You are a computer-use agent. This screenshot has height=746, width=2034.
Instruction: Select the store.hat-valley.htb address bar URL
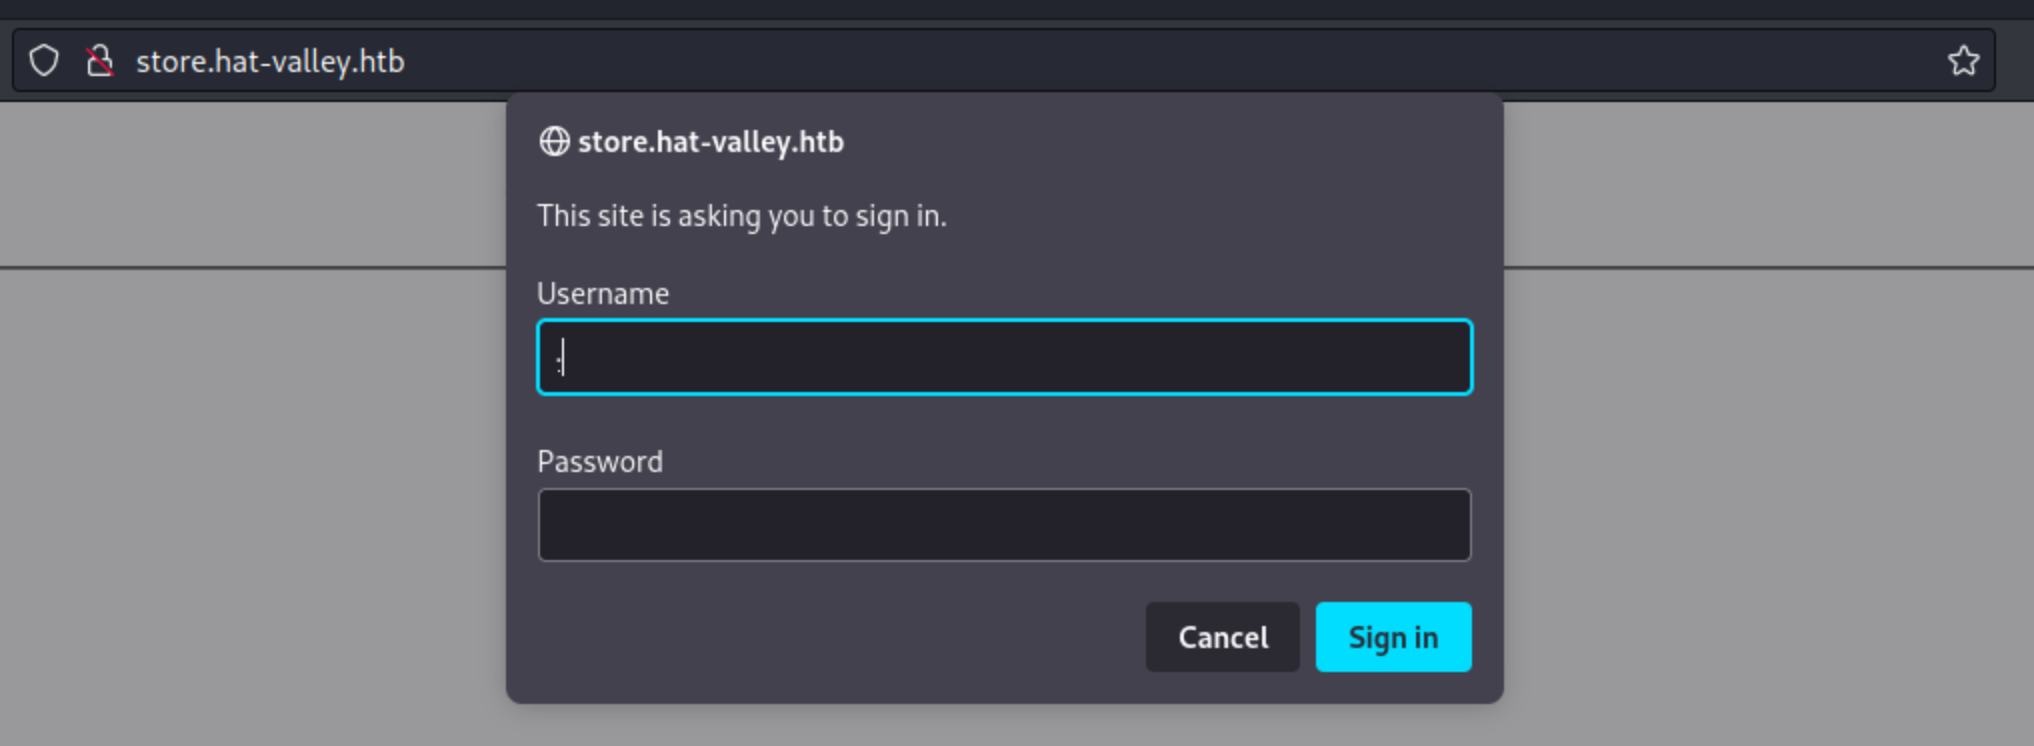(270, 62)
